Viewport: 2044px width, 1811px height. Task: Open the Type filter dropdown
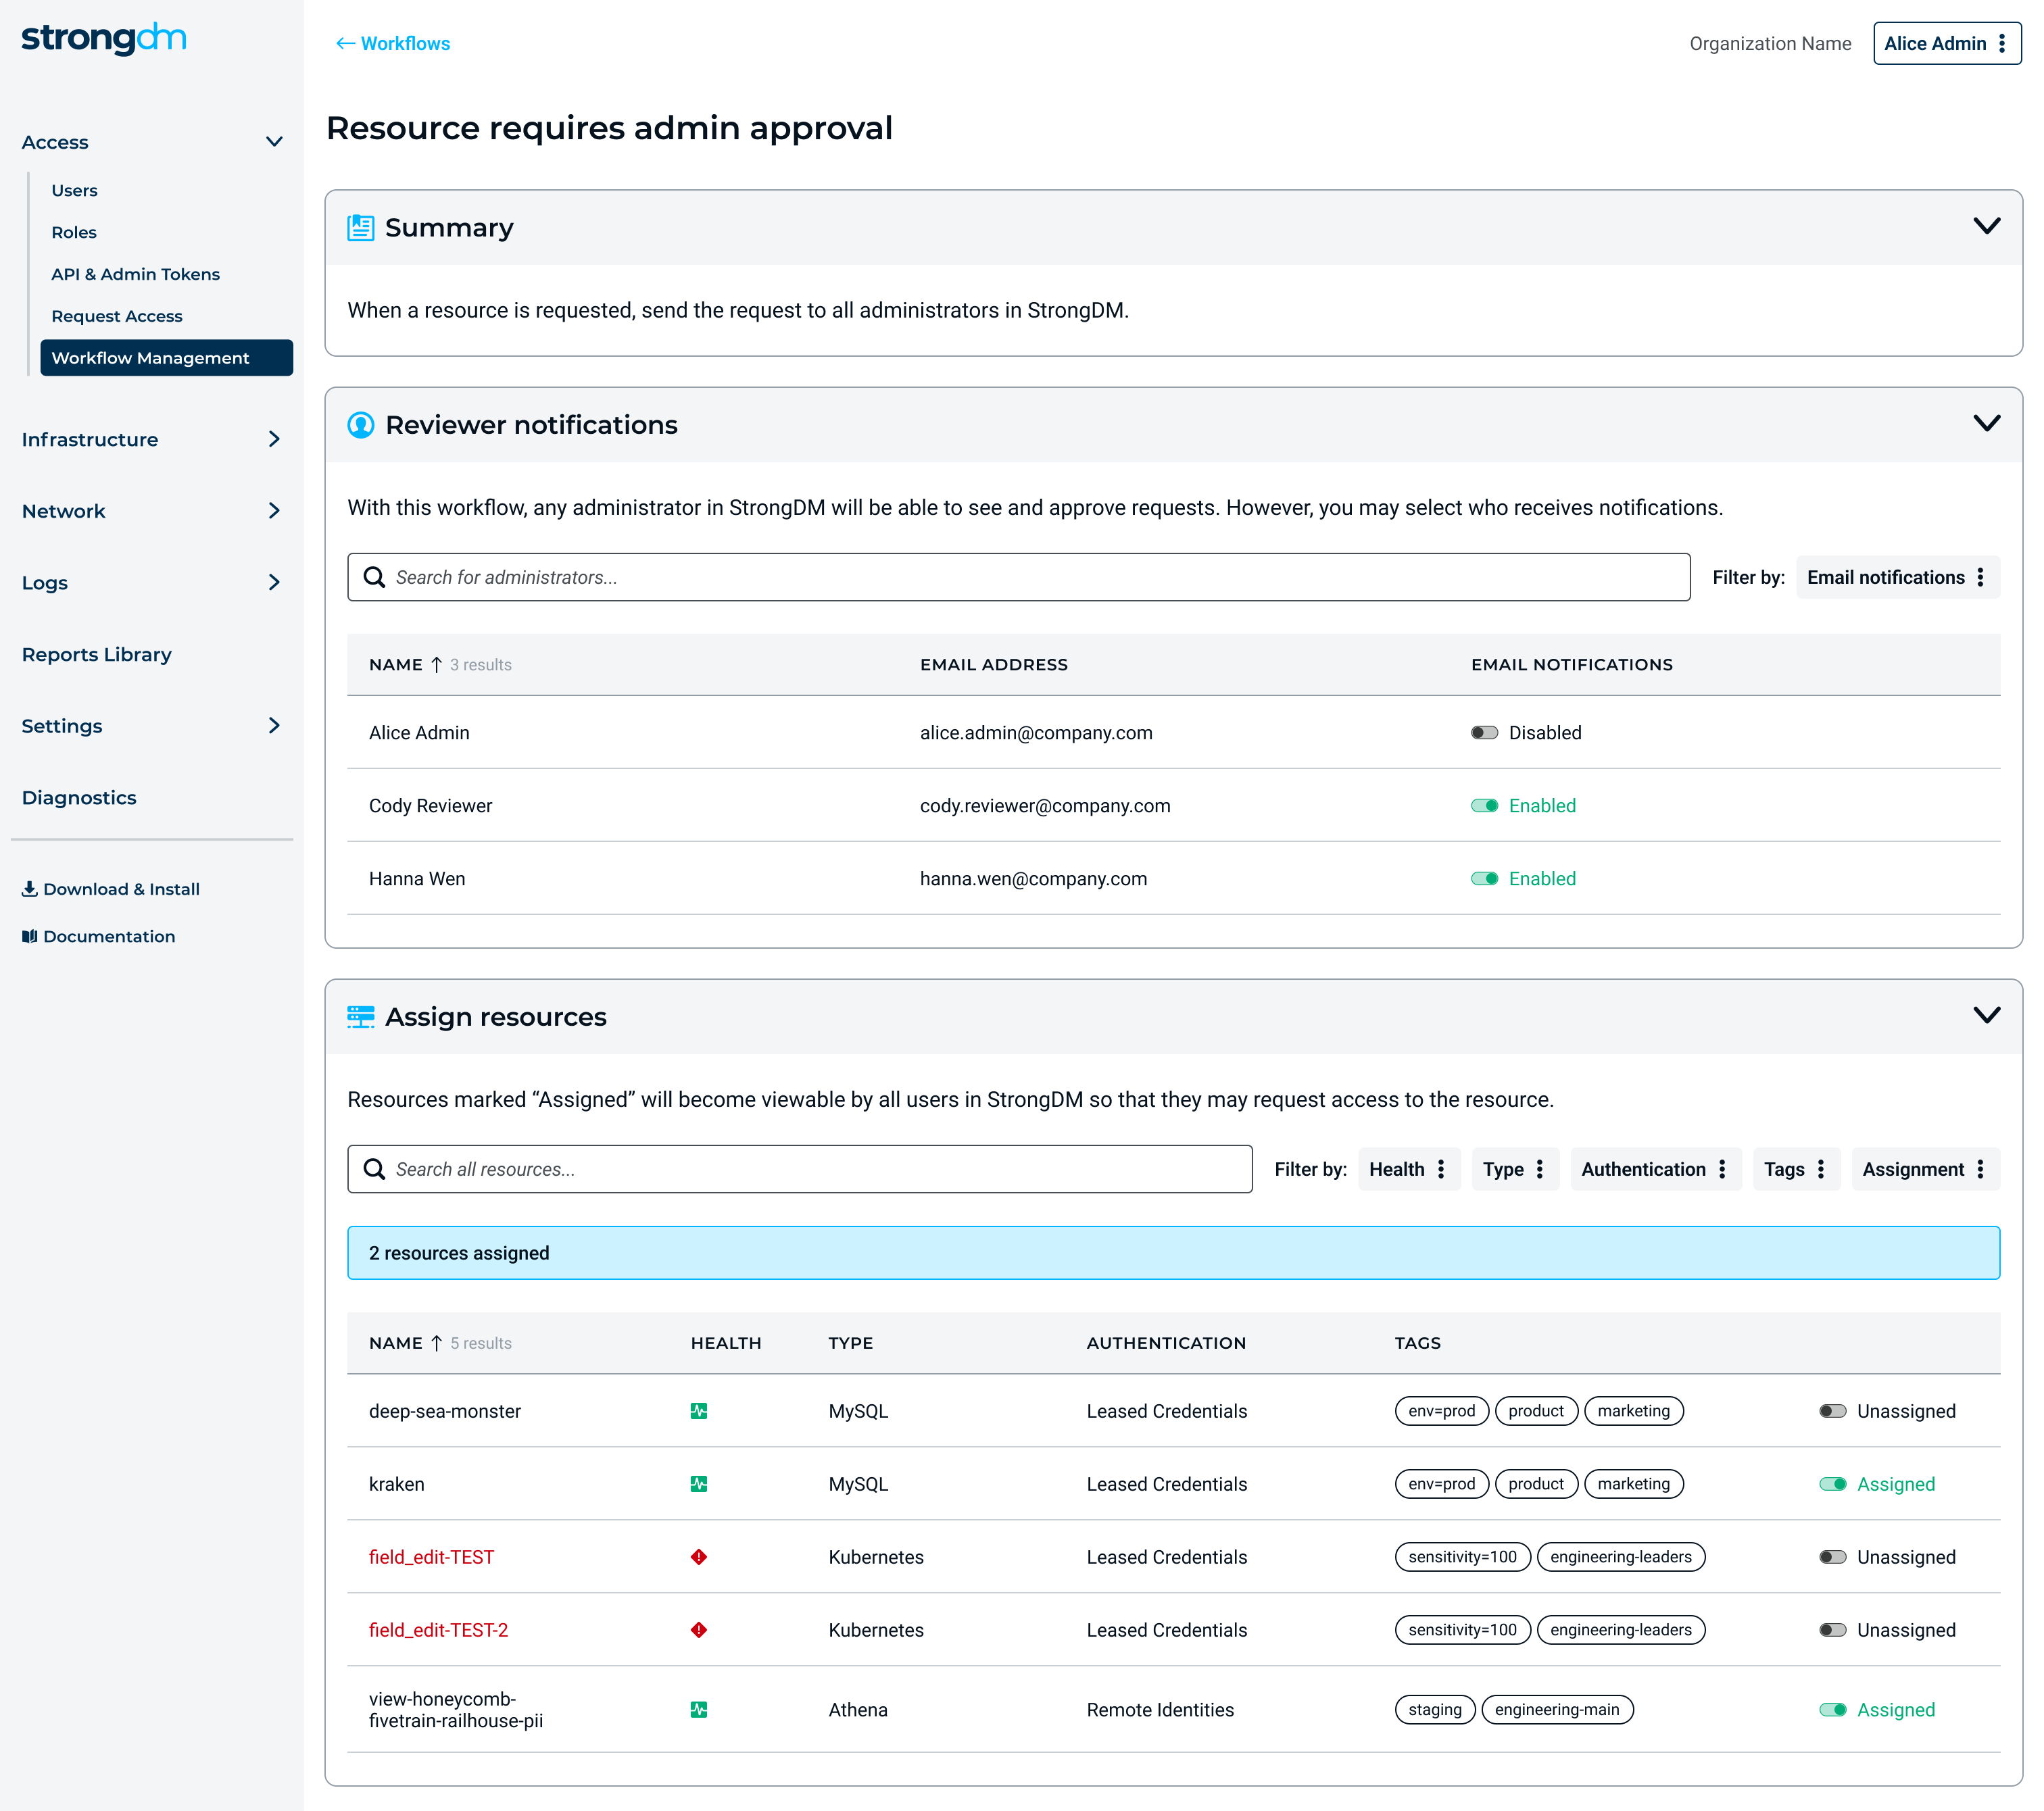click(1514, 1169)
